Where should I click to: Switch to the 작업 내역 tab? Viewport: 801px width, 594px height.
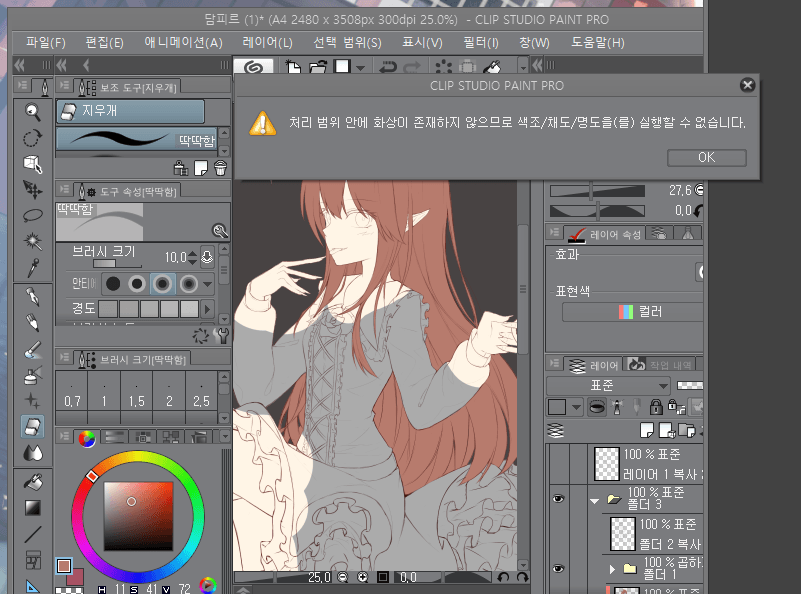[669, 364]
